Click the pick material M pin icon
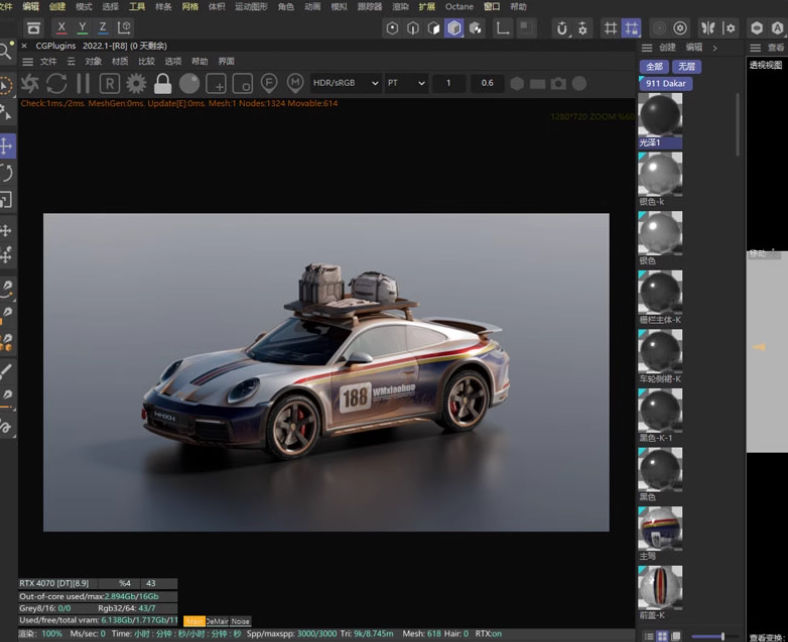 coord(295,83)
